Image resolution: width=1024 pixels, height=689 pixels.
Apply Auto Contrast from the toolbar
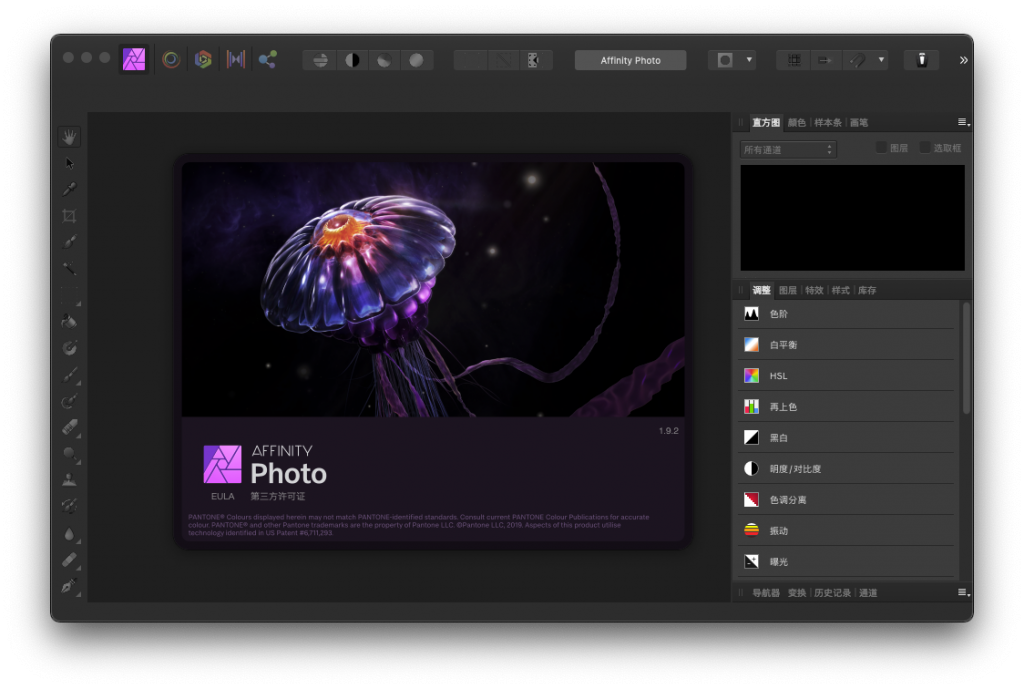click(x=352, y=60)
